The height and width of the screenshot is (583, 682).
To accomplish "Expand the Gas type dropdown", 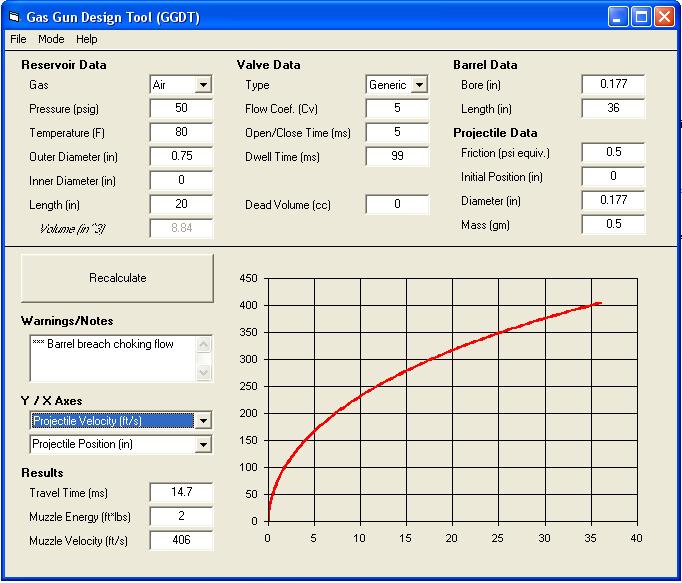I will tap(203, 85).
